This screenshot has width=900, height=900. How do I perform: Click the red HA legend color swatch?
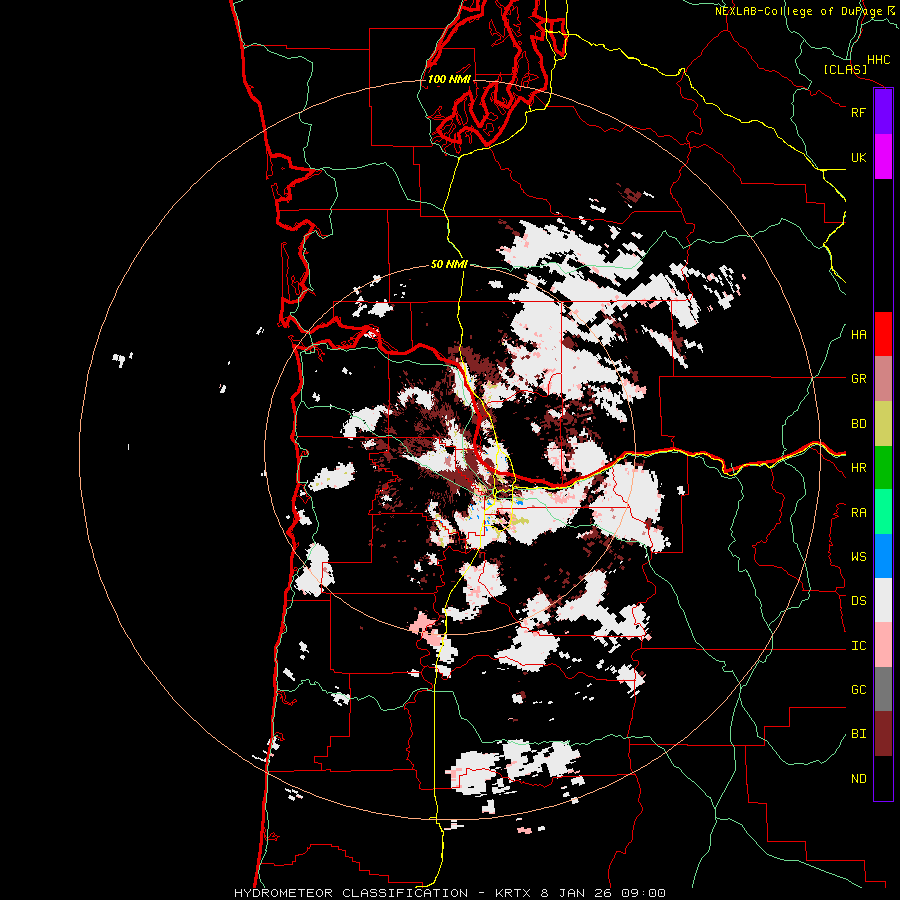pyautogui.click(x=883, y=334)
